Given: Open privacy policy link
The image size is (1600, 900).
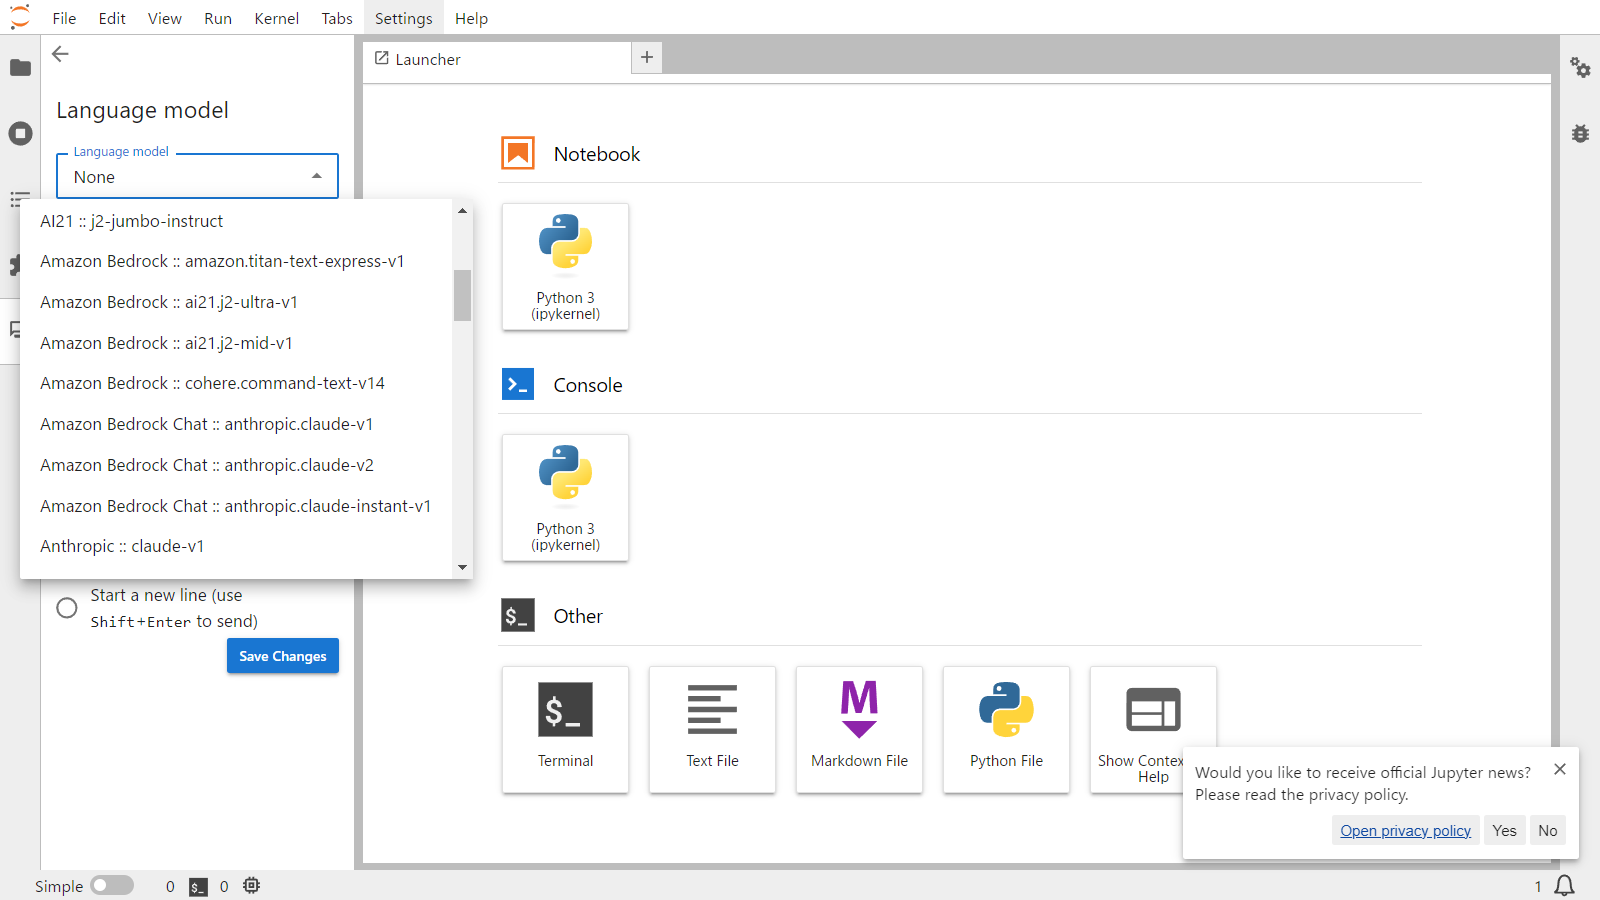Looking at the screenshot, I should click(1405, 831).
